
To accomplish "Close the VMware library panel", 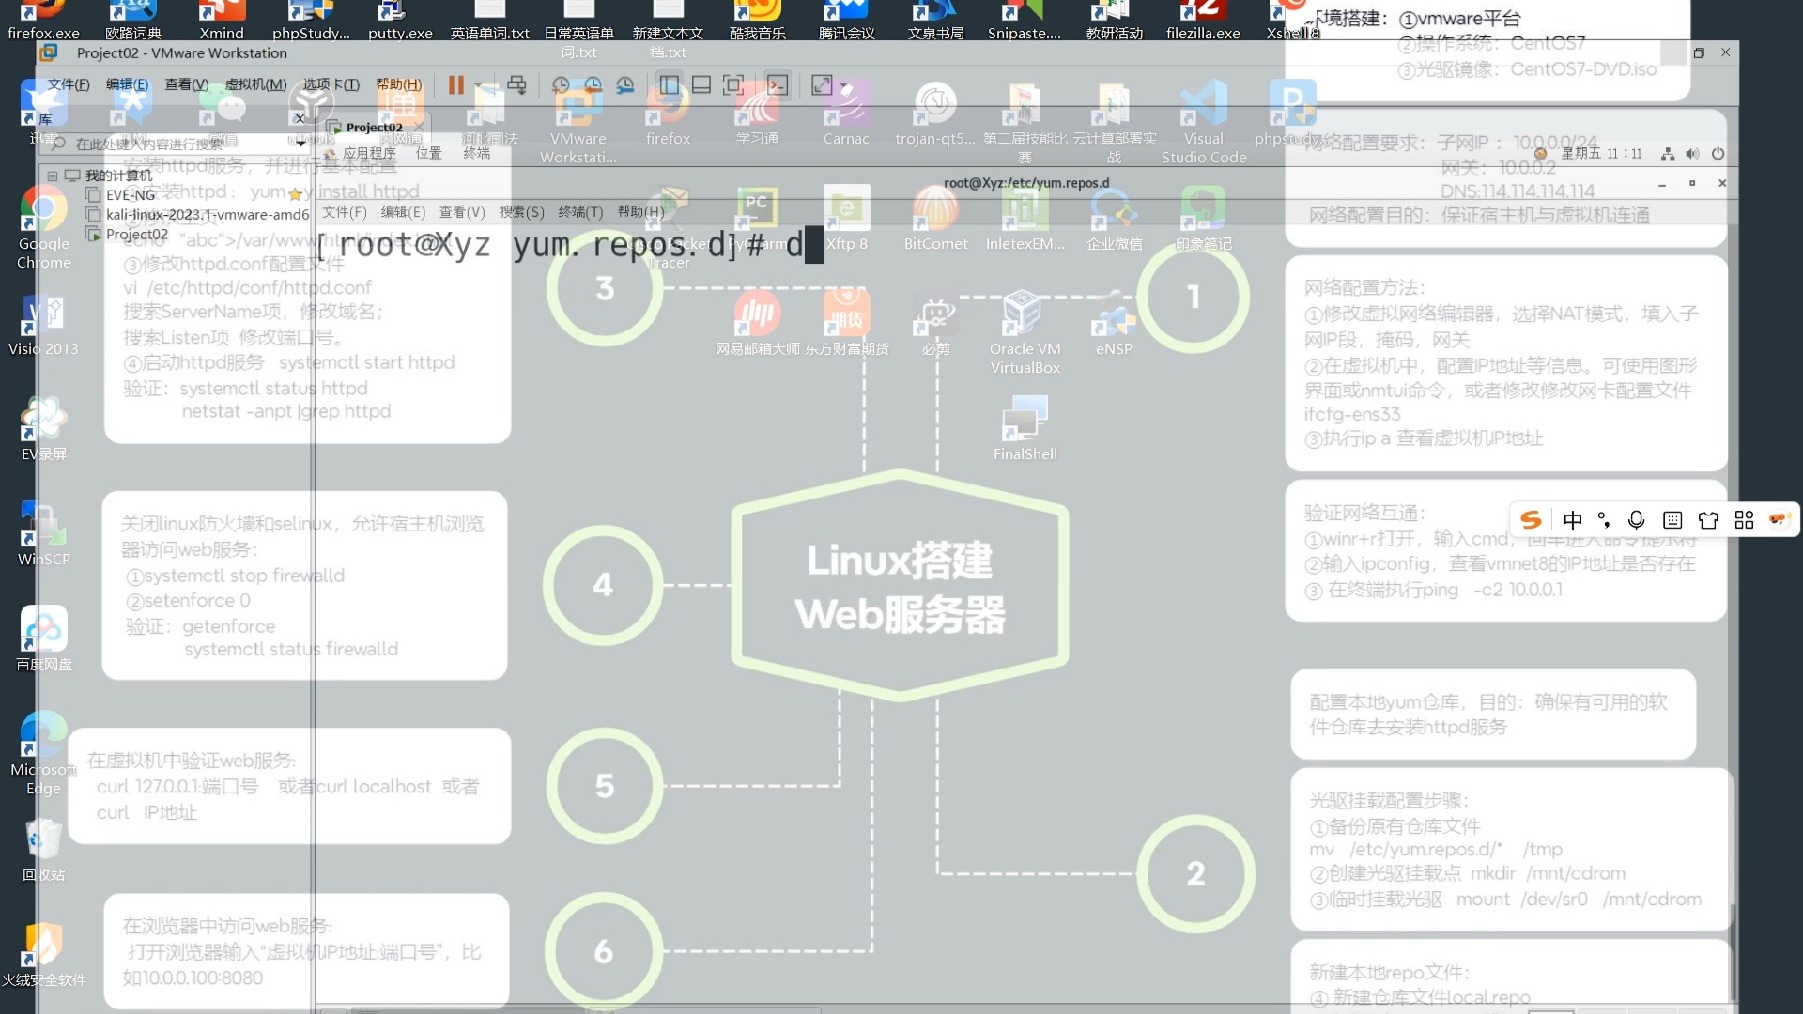I will point(300,118).
